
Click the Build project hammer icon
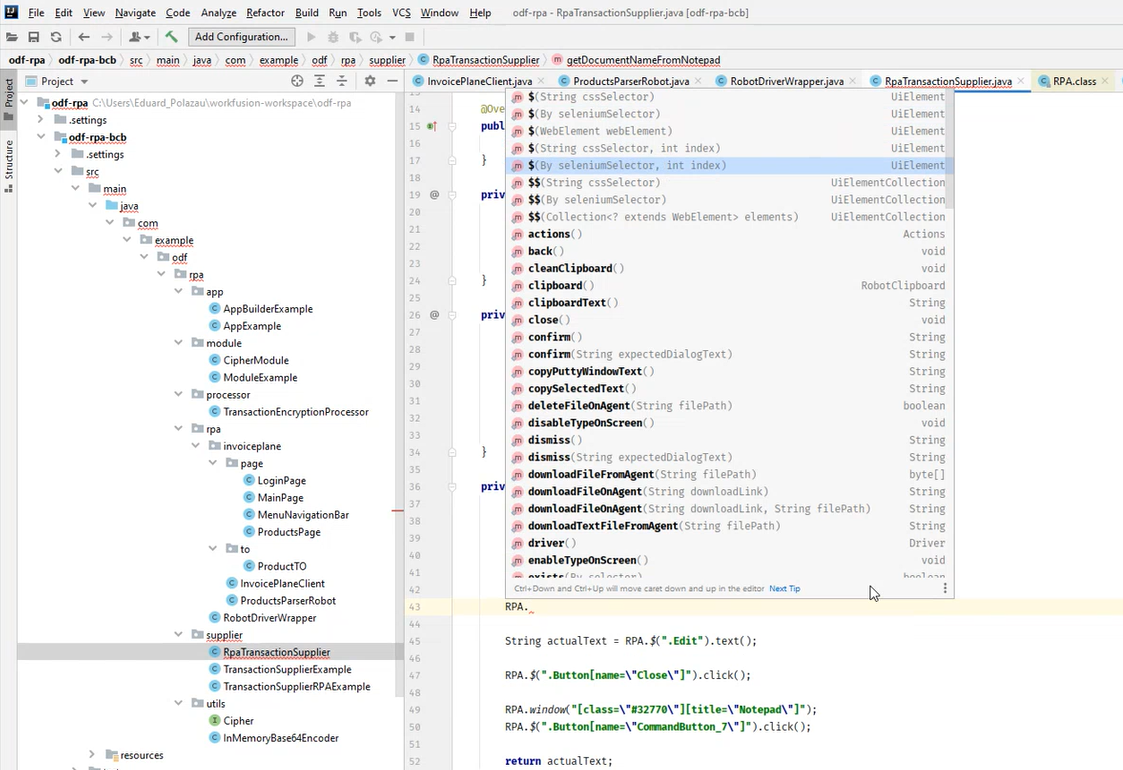[171, 37]
